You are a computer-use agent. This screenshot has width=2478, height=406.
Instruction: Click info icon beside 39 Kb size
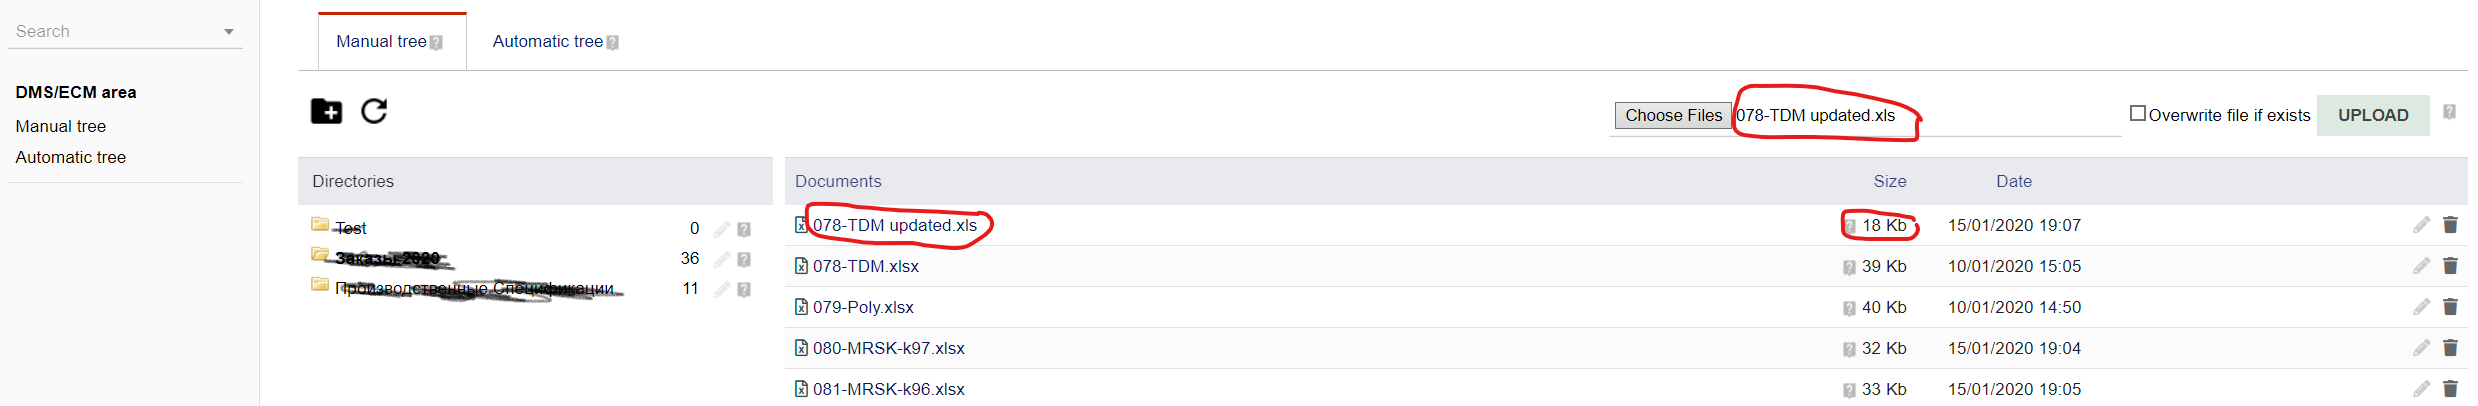1849,267
